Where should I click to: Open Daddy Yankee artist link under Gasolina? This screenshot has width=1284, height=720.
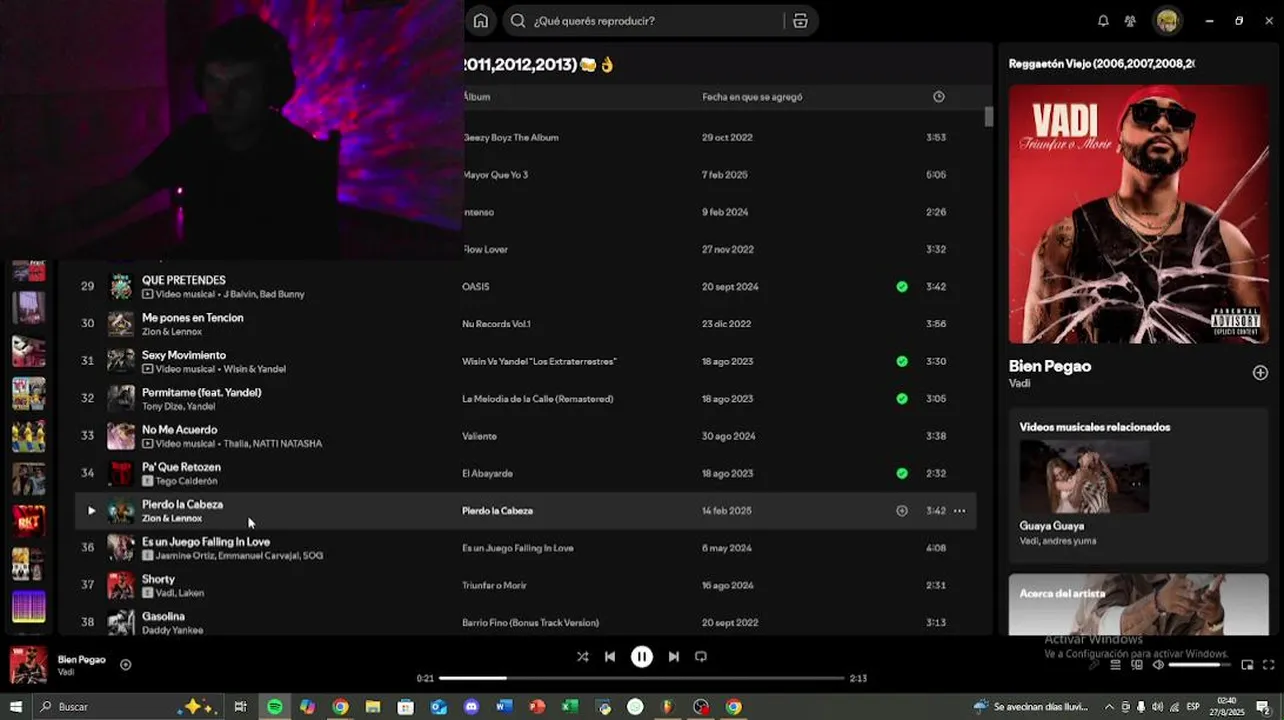click(x=172, y=630)
